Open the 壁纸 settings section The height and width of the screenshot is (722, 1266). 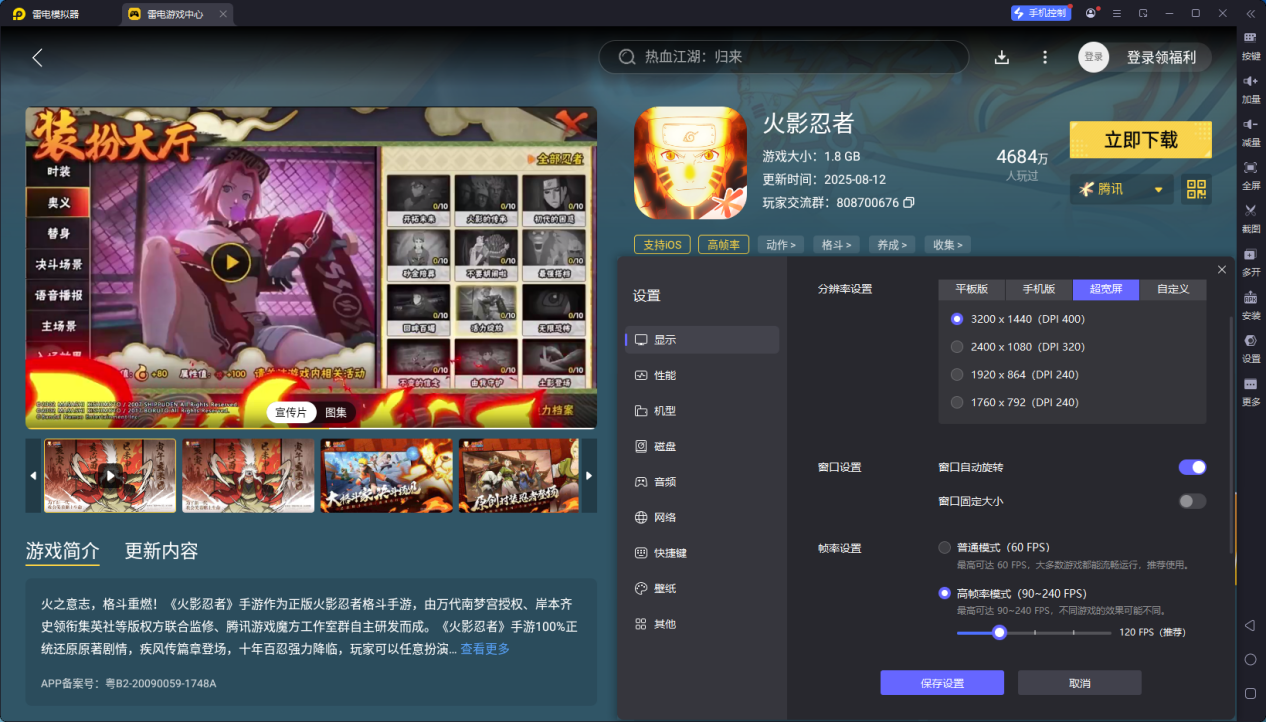point(702,588)
